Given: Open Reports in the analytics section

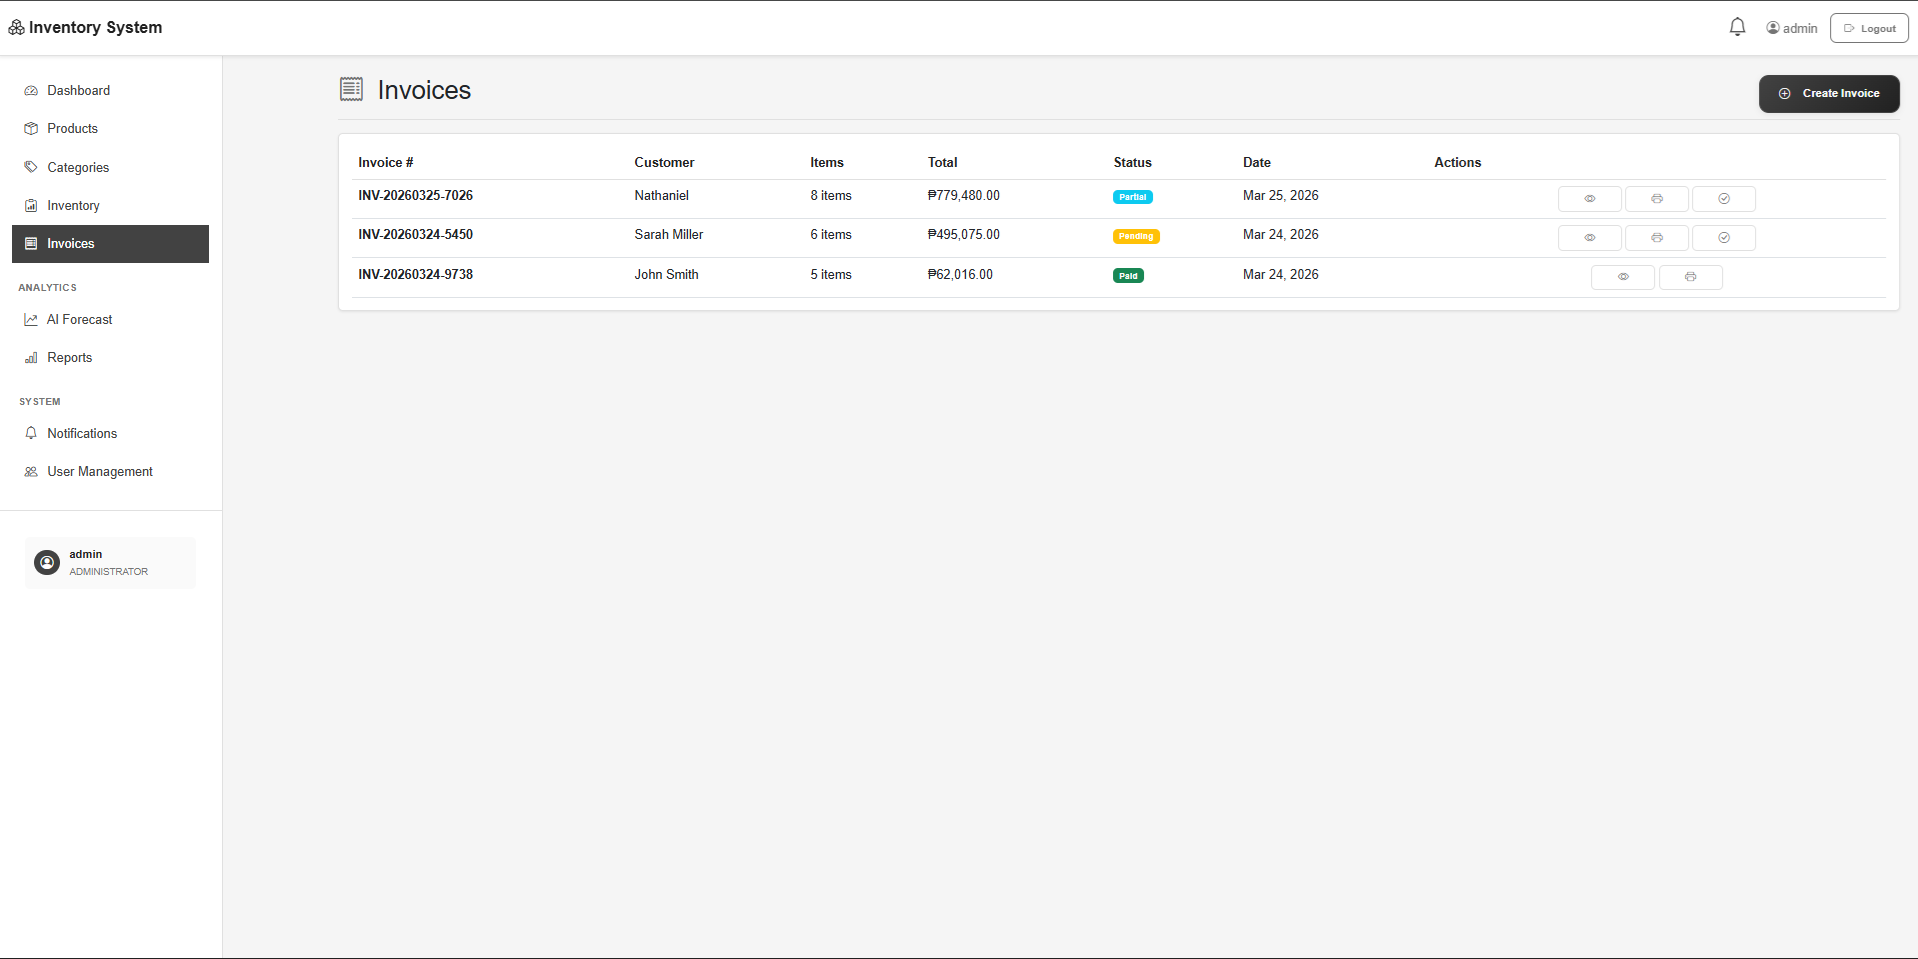Looking at the screenshot, I should (69, 358).
